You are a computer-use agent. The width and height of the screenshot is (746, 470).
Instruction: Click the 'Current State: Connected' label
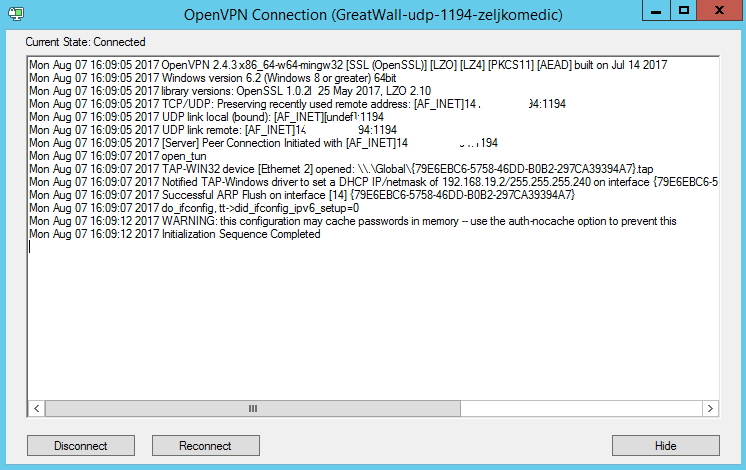[x=86, y=42]
